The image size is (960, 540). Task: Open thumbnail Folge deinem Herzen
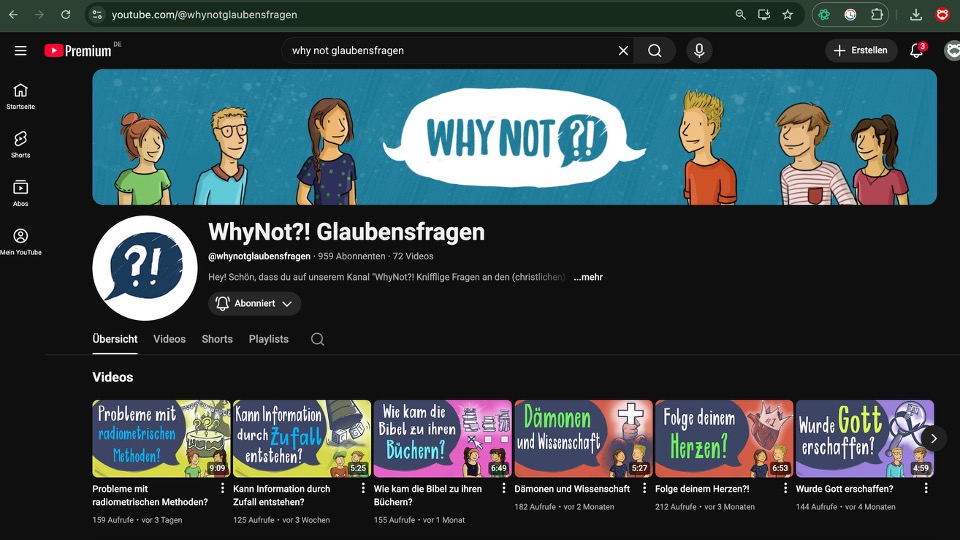[724, 438]
